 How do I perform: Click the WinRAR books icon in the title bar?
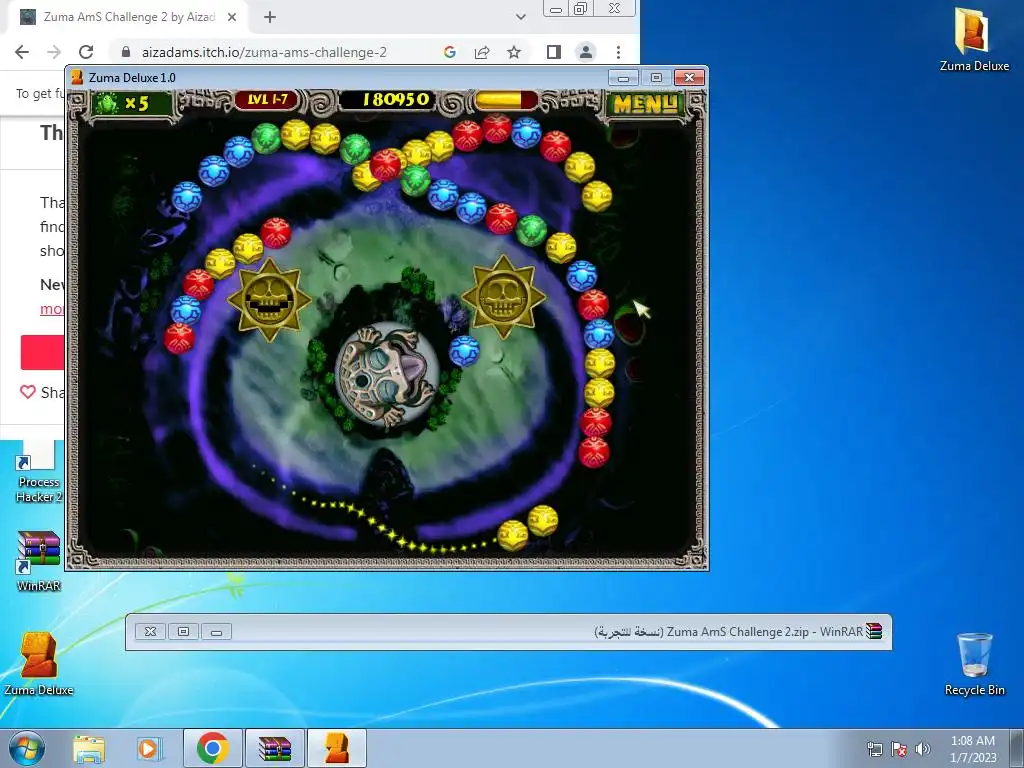[x=874, y=631]
